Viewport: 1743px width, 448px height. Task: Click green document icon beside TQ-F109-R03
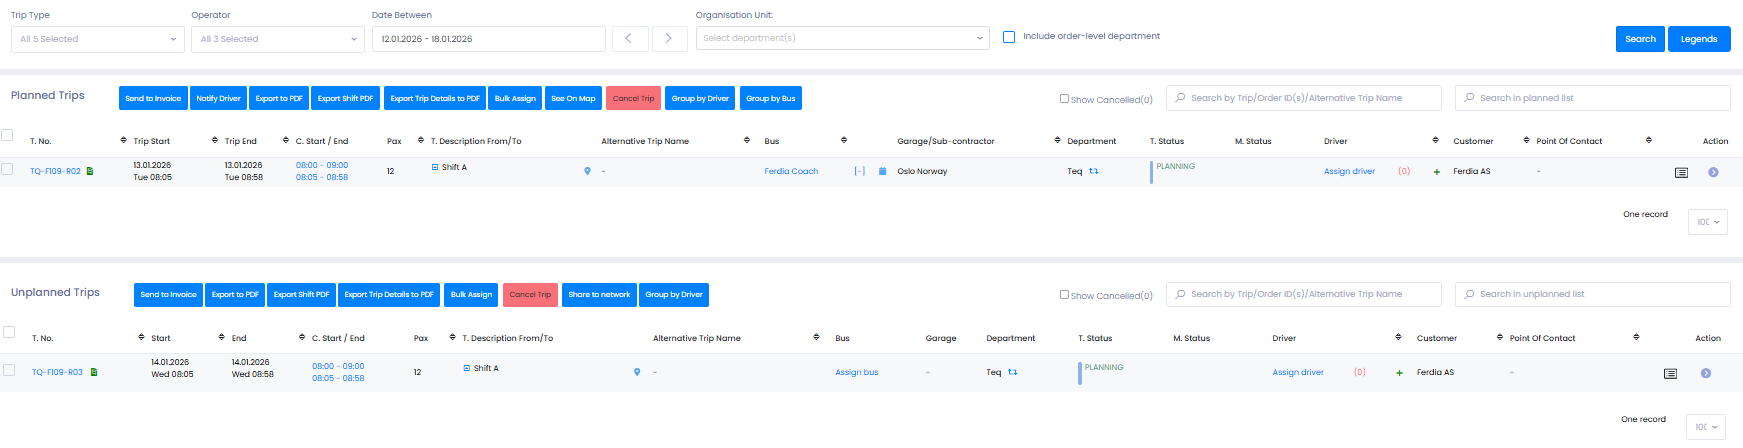(94, 372)
